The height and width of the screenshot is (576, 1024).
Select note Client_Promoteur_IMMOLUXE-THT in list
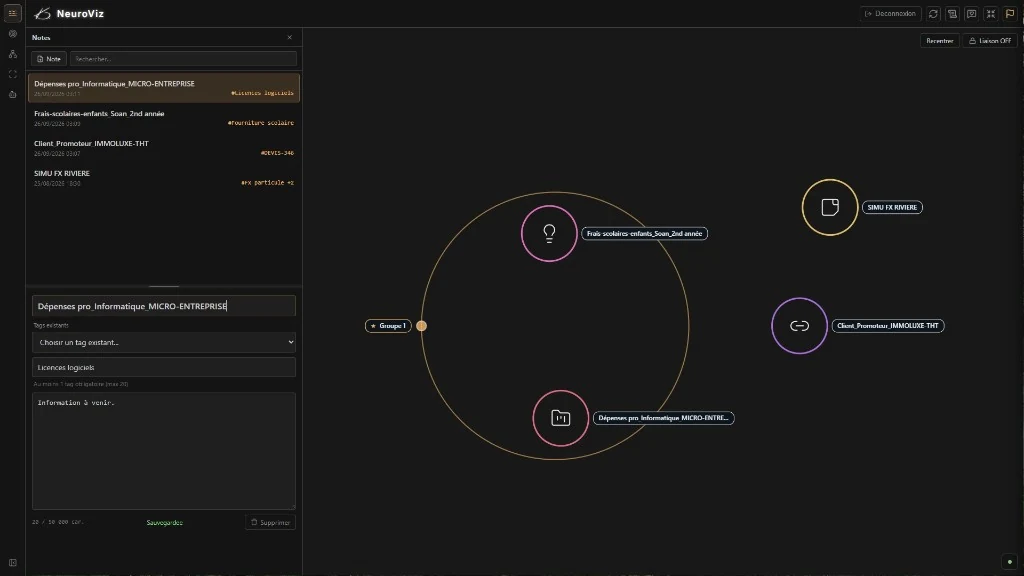(164, 148)
